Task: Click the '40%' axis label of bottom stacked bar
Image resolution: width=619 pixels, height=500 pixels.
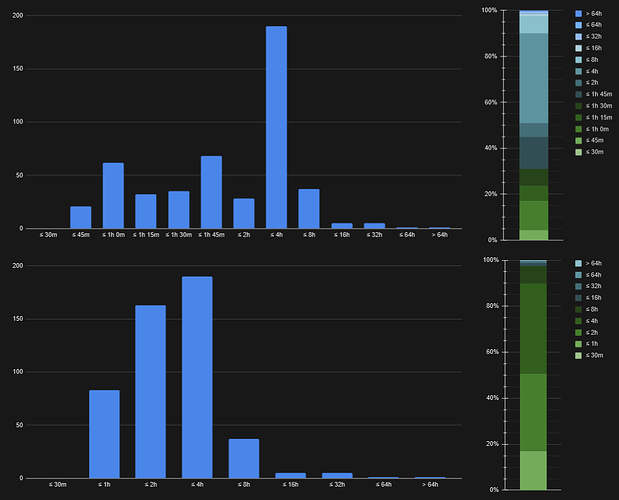Action: click(x=492, y=398)
